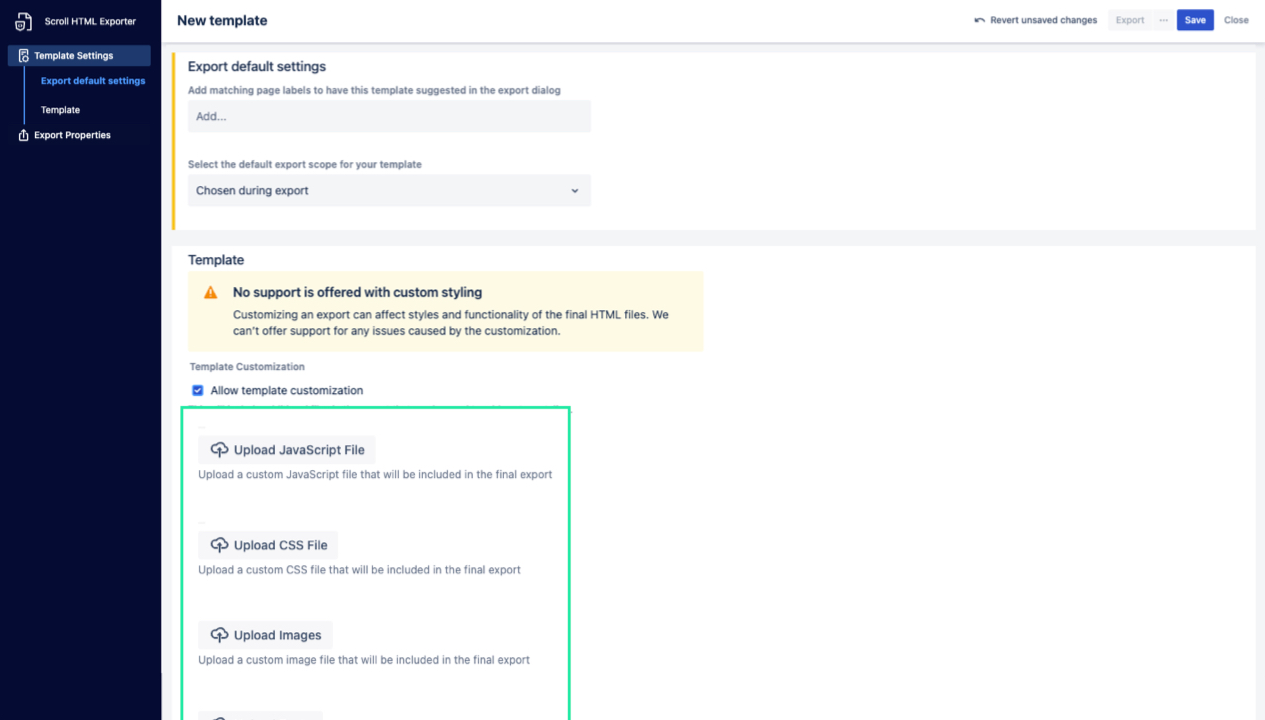Click the Close link in header

[1236, 20]
